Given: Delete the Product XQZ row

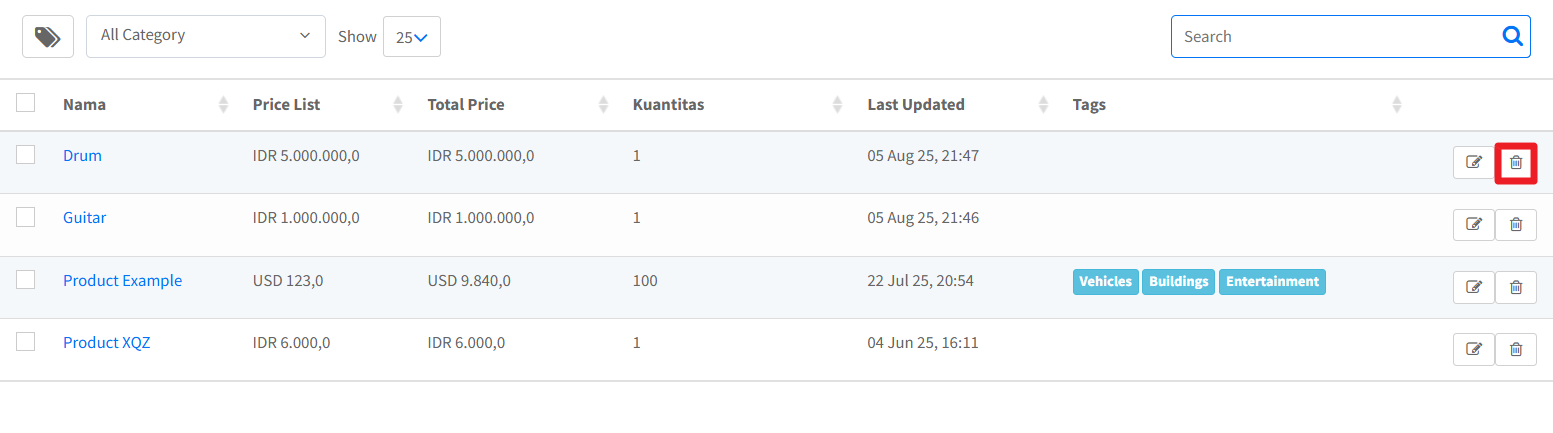Looking at the screenshot, I should coord(1516,349).
